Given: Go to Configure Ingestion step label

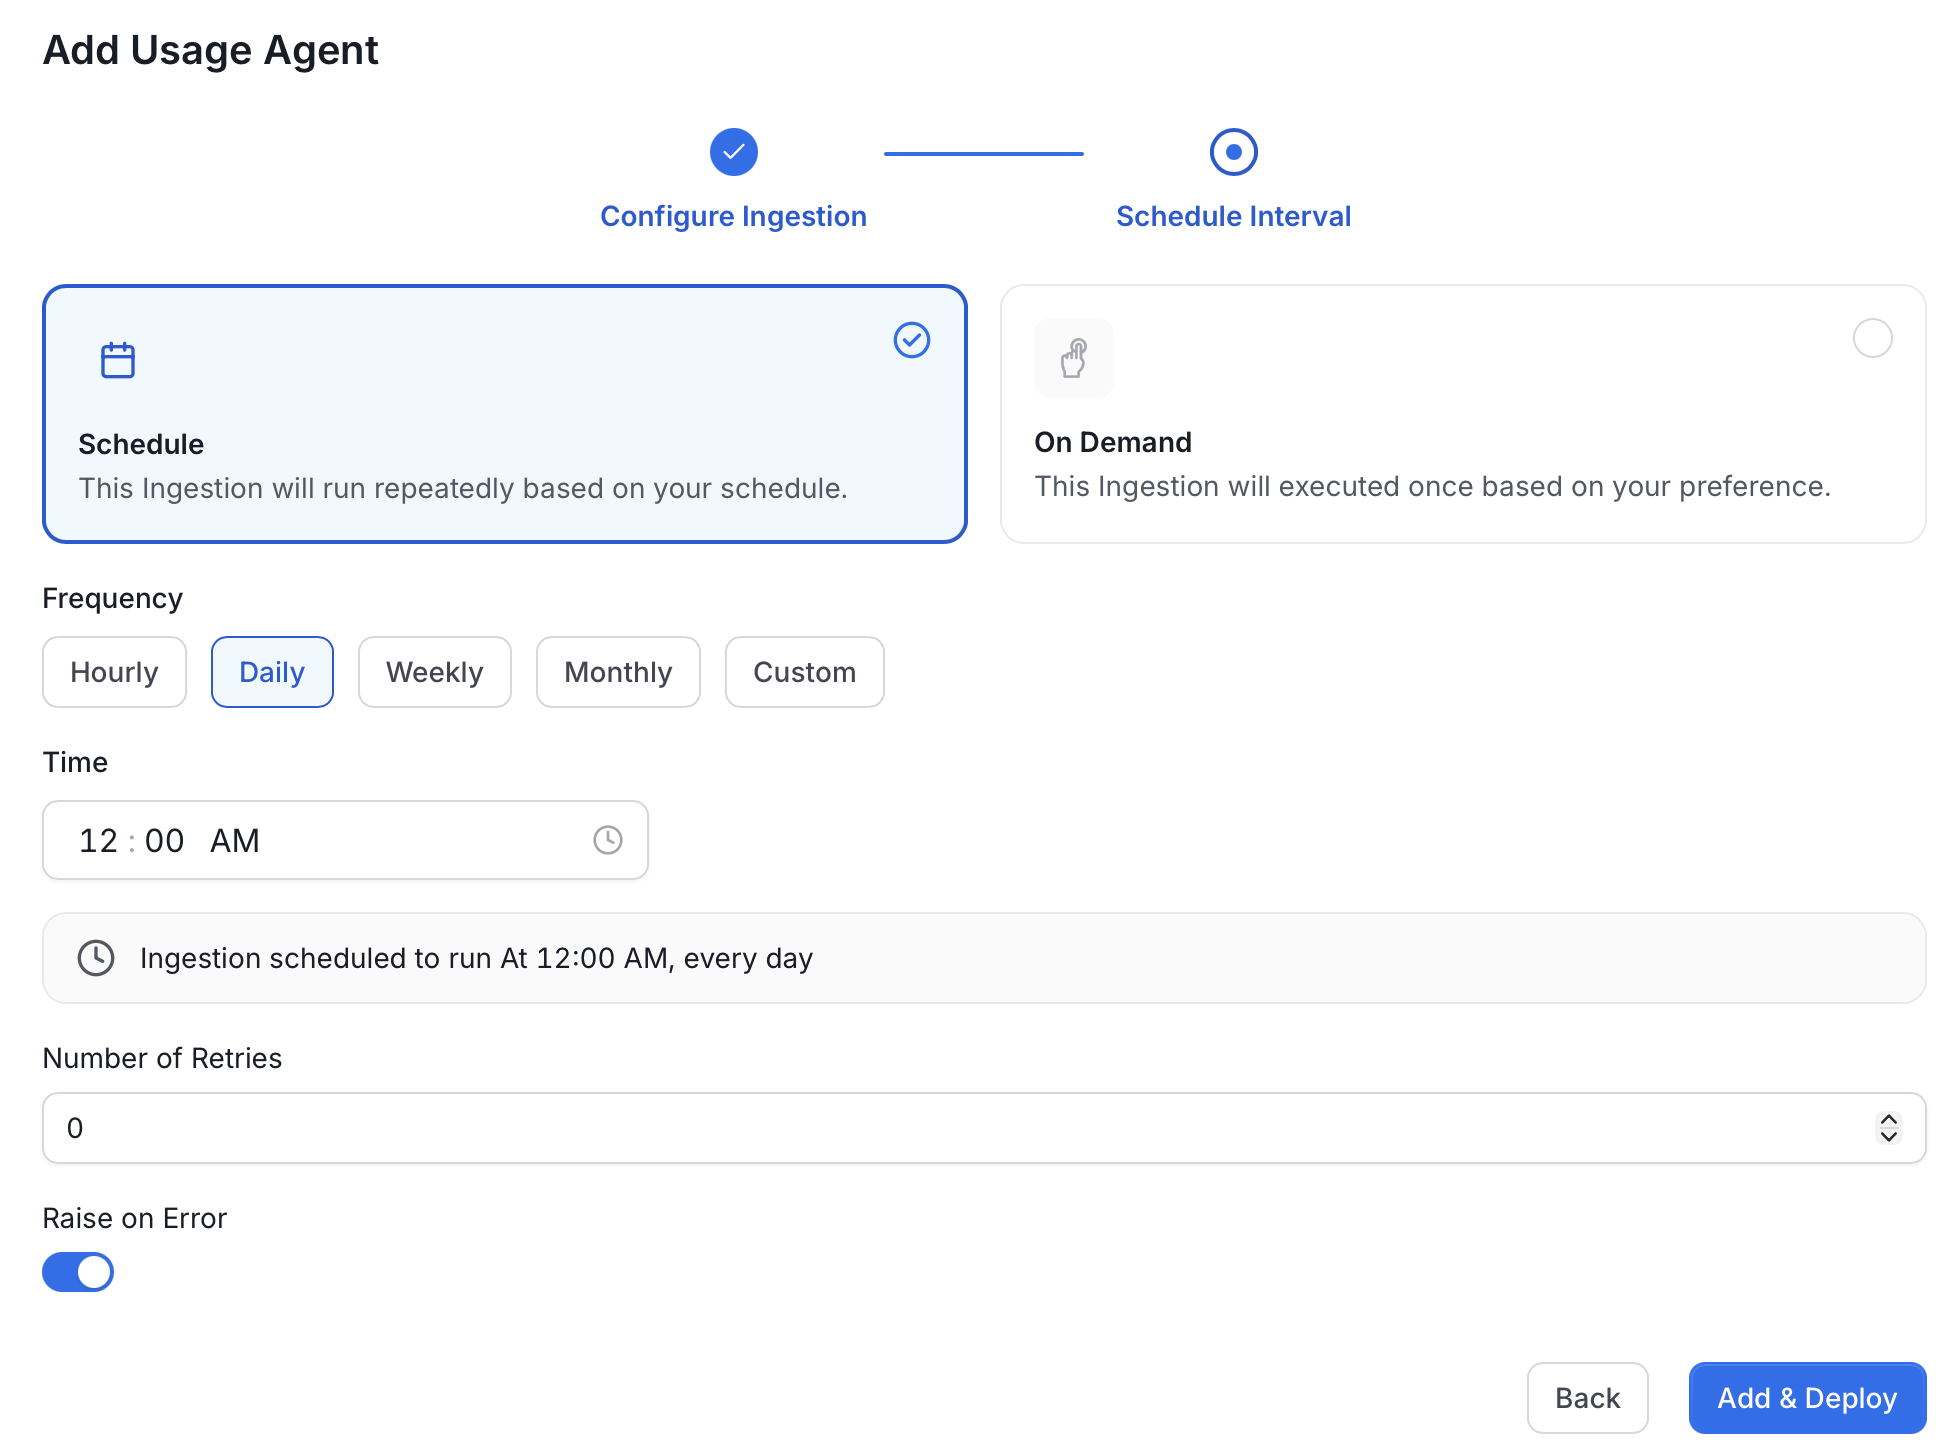Looking at the screenshot, I should (x=734, y=216).
